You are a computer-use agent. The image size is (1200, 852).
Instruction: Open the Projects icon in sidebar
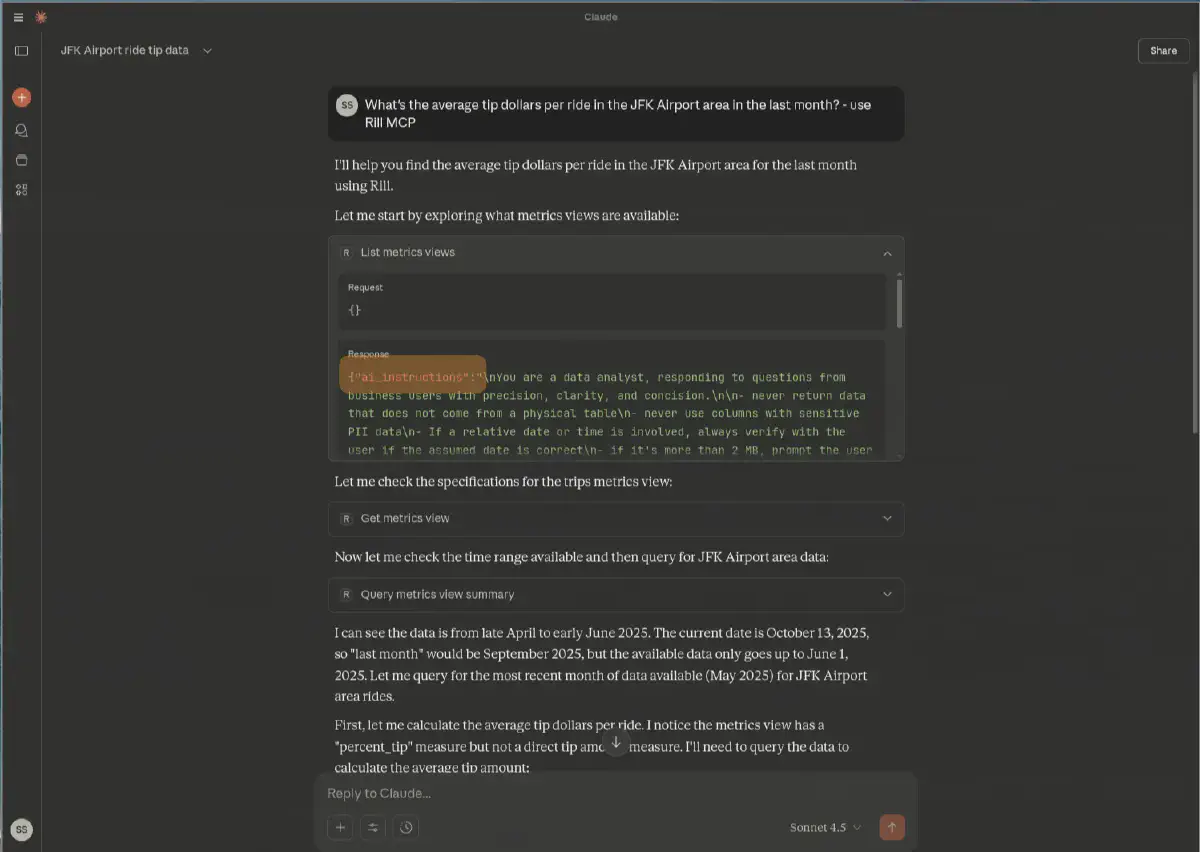21,160
